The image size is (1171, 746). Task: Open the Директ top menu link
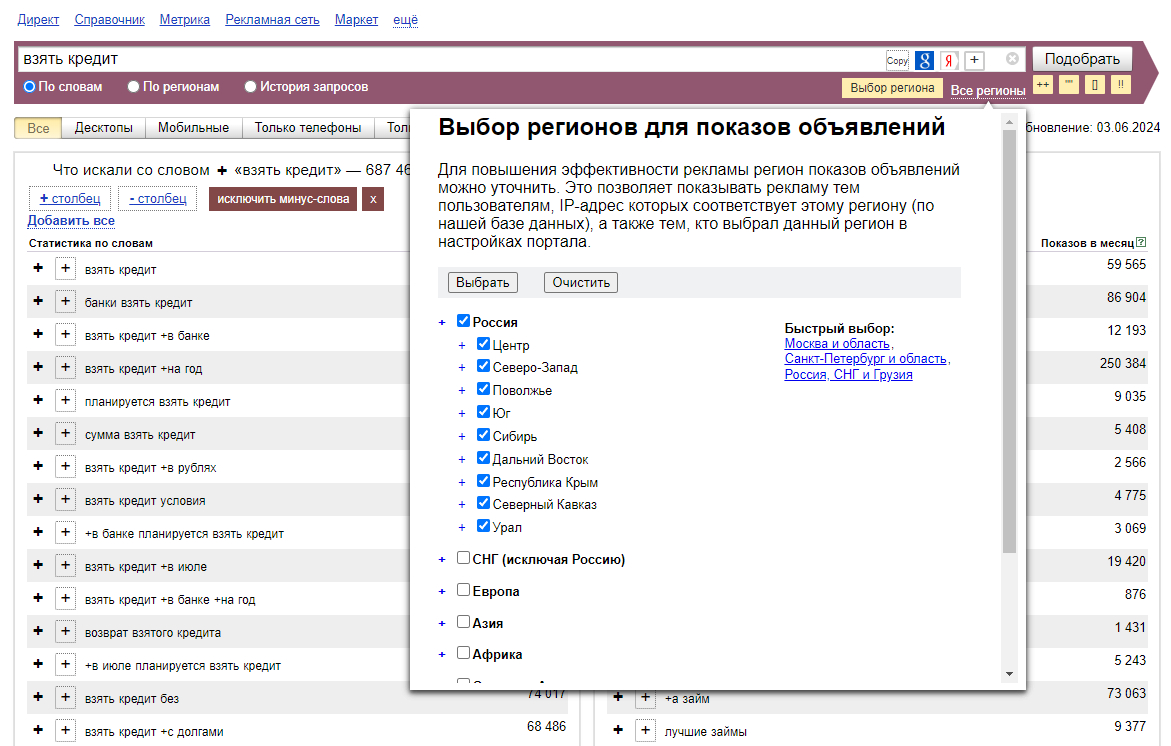(x=38, y=19)
